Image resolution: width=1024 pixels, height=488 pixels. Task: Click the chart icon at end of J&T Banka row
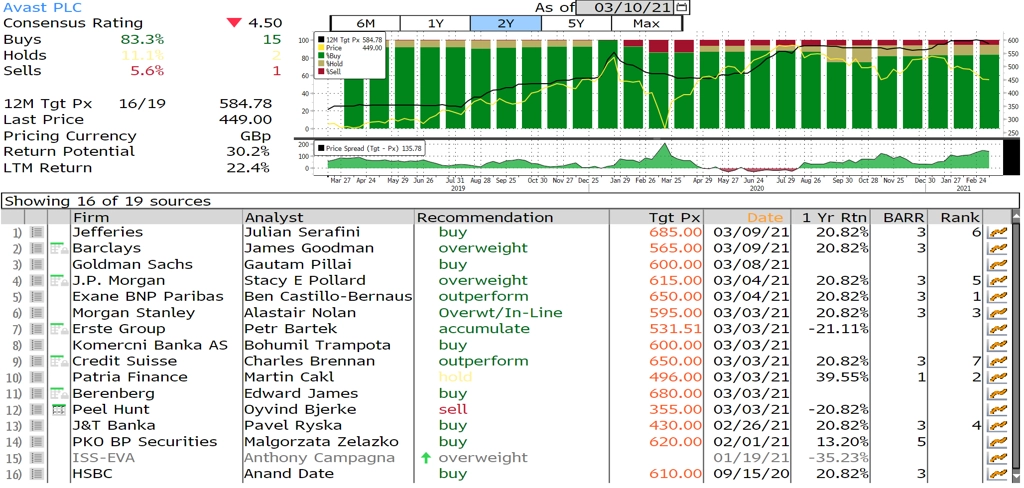click(x=997, y=425)
